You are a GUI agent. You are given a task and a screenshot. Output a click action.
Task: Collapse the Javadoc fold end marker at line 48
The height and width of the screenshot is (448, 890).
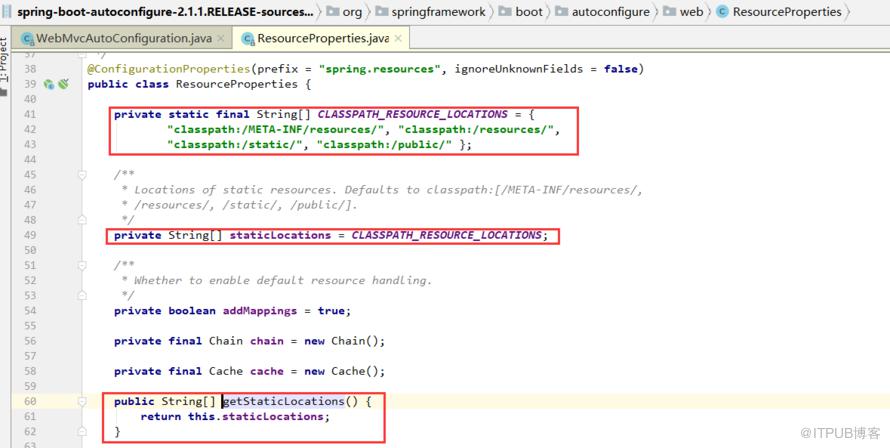pyautogui.click(x=82, y=220)
